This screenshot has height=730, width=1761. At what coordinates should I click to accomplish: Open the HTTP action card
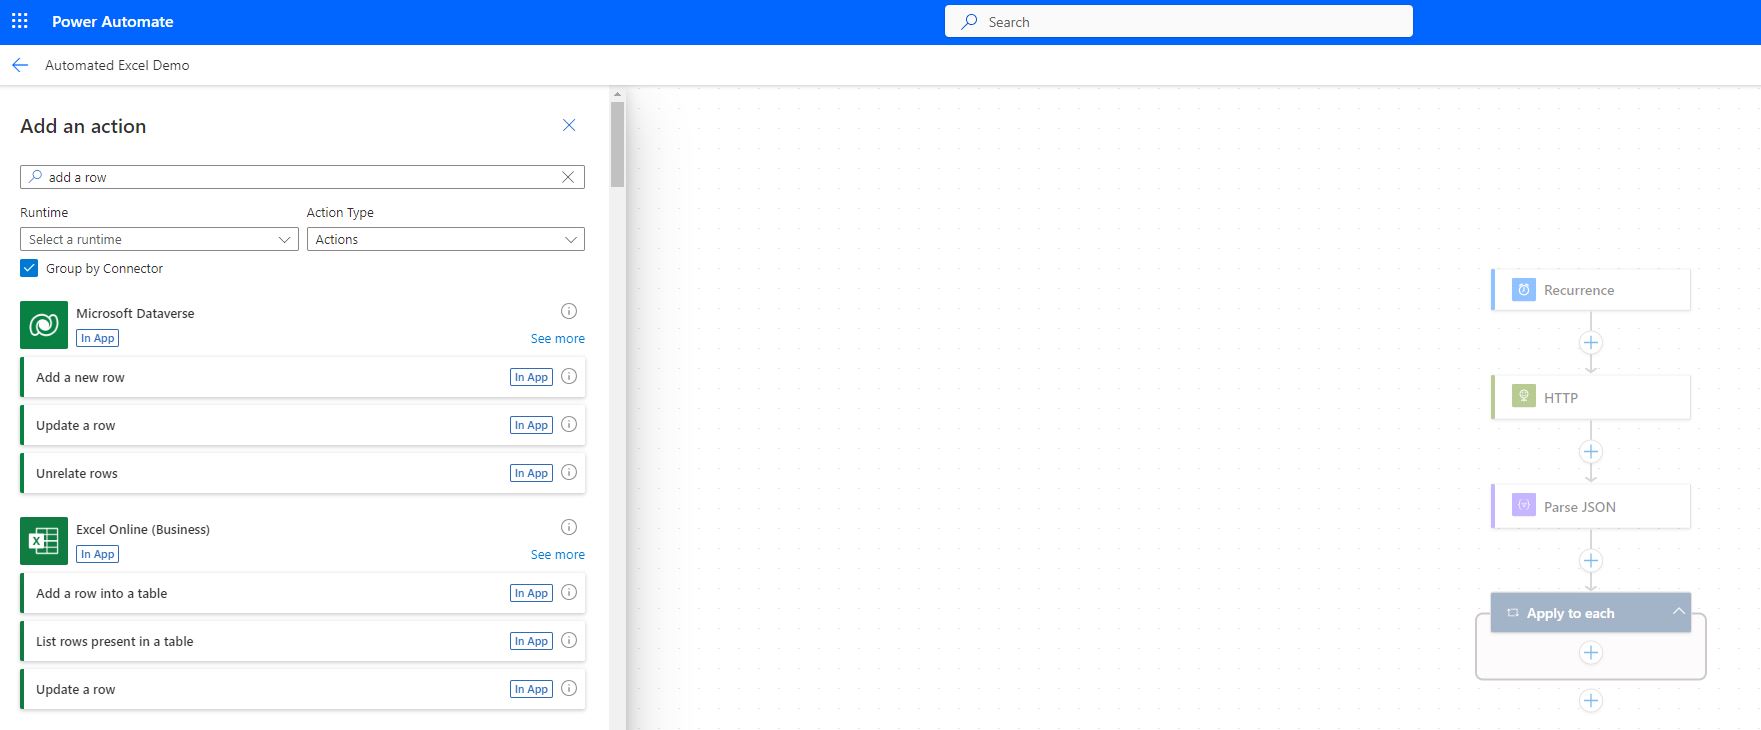coord(1591,397)
